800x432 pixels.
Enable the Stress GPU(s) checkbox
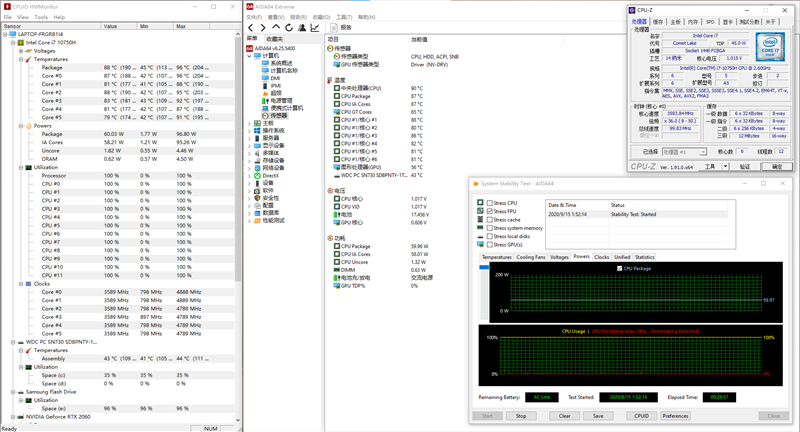coord(490,245)
